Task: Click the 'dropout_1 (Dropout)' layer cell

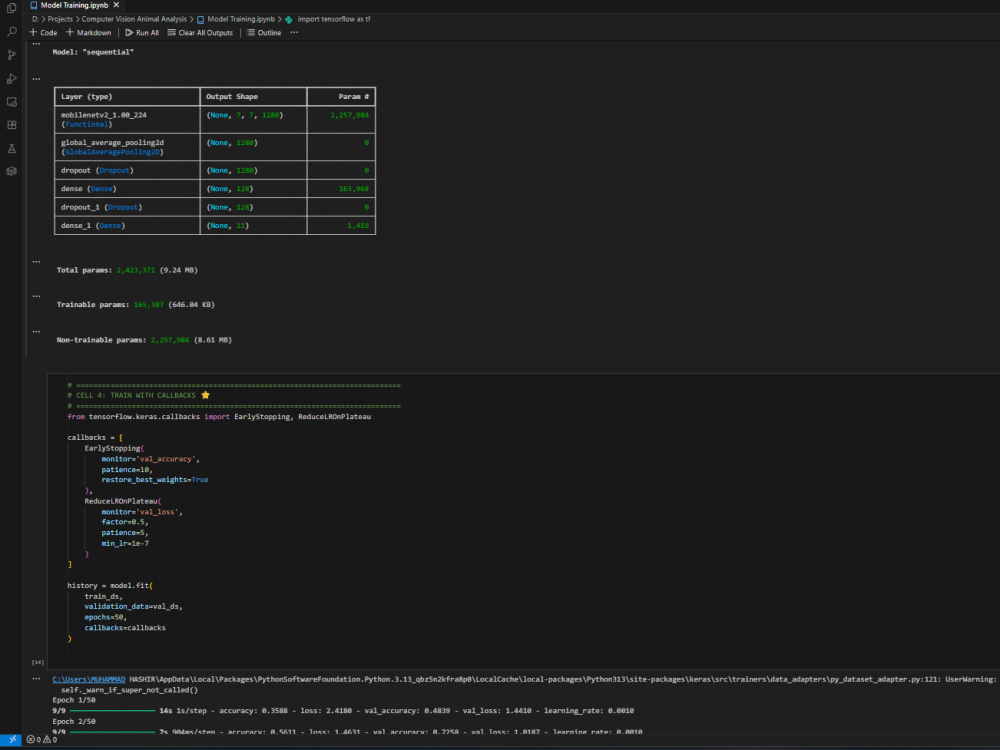Action: click(x=127, y=207)
